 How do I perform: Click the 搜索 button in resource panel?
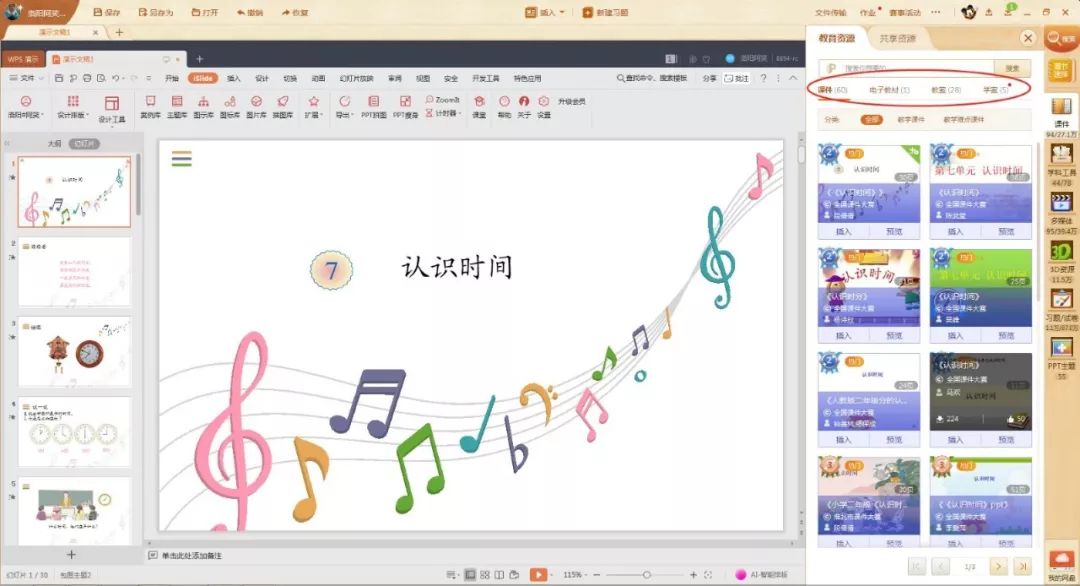coord(1012,68)
